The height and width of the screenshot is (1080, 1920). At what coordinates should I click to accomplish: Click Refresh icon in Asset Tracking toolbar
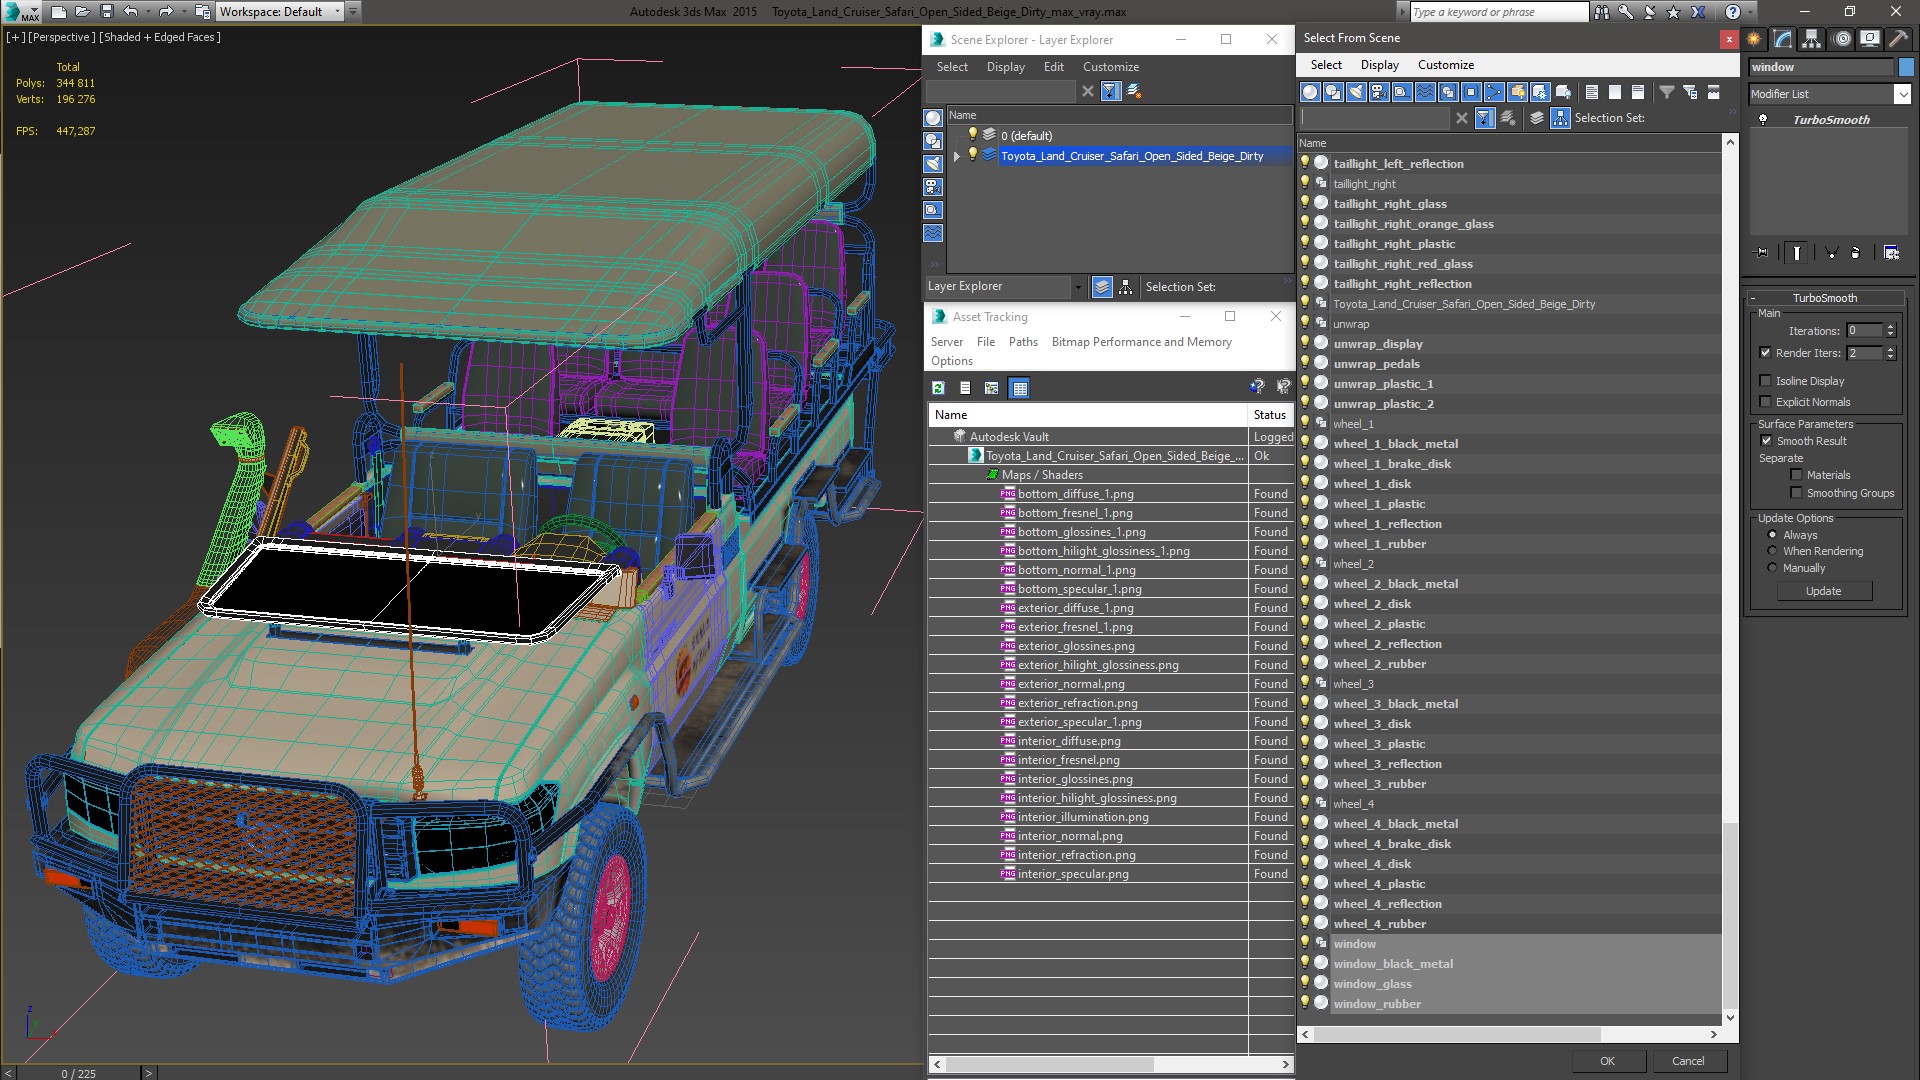tap(938, 388)
